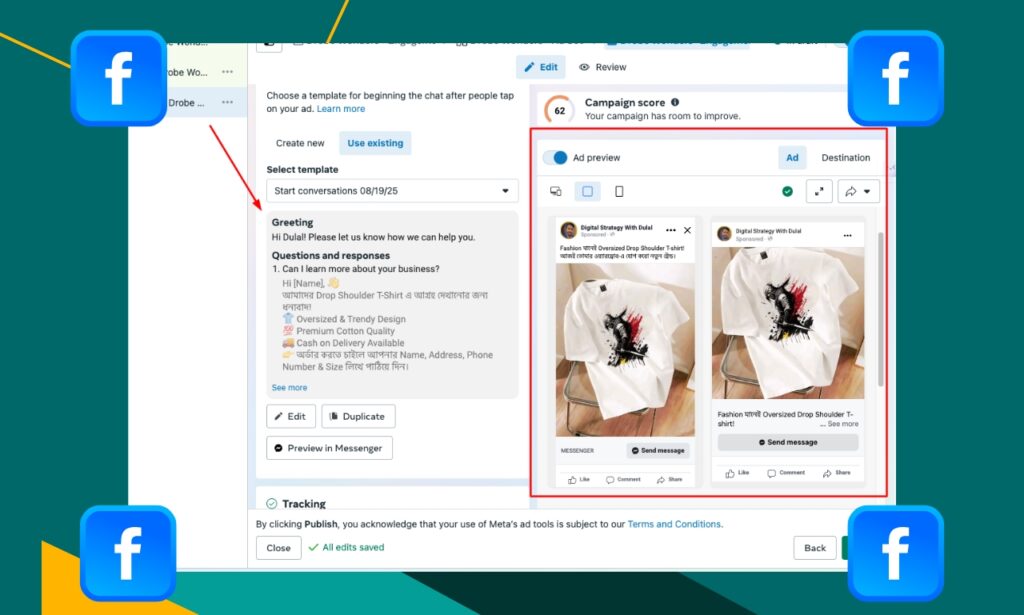
Task: Open the share preview dropdown
Action: click(x=858, y=191)
